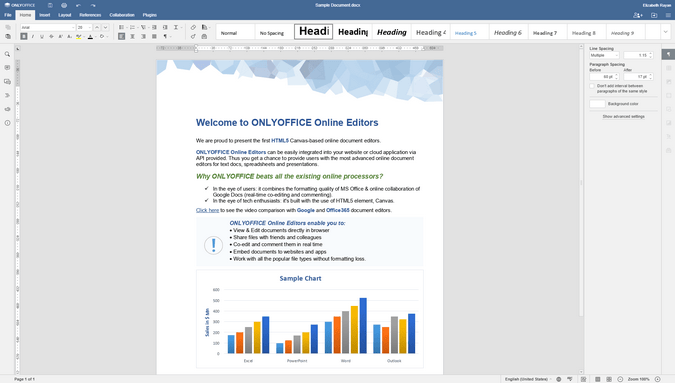675x383 pixels.
Task: Align text center
Action: point(132,37)
